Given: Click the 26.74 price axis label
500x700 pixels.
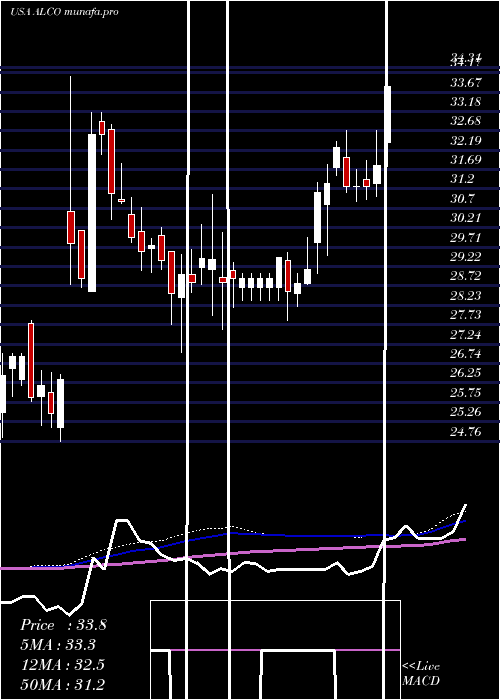Looking at the screenshot, I should pos(466,354).
